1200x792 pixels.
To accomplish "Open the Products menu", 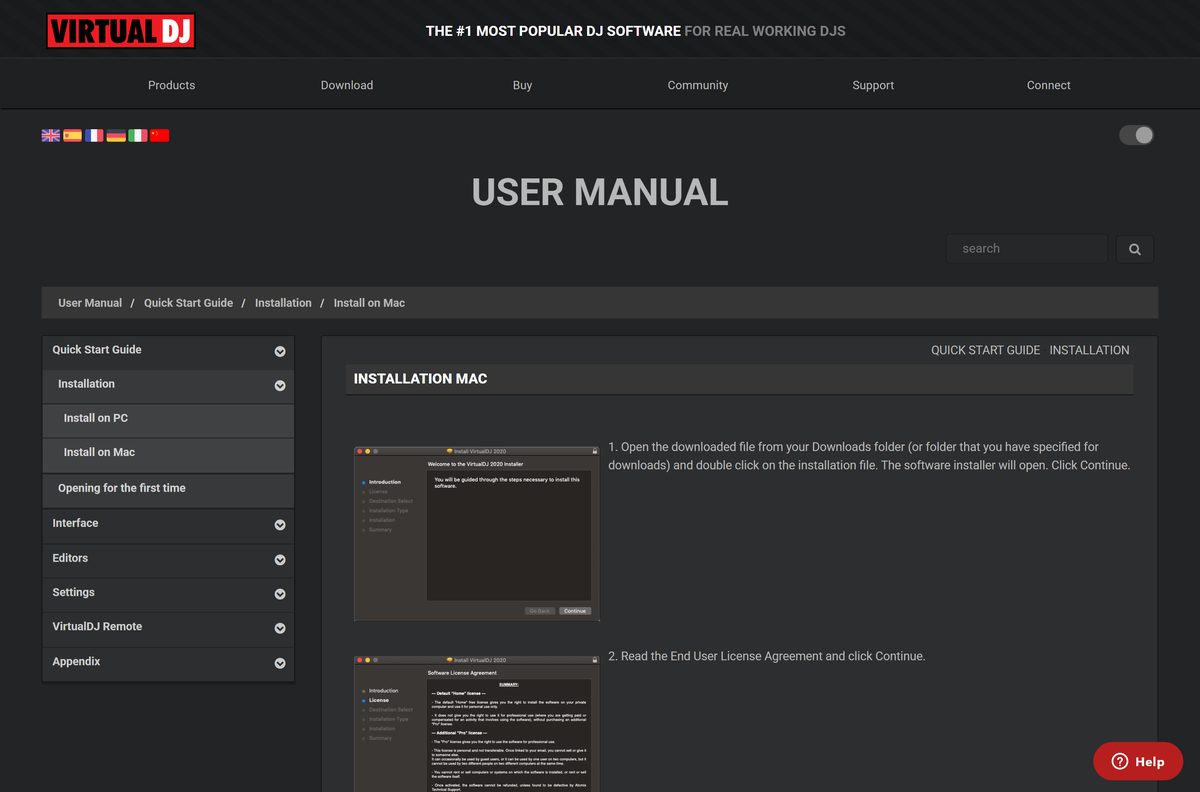I will tap(172, 85).
